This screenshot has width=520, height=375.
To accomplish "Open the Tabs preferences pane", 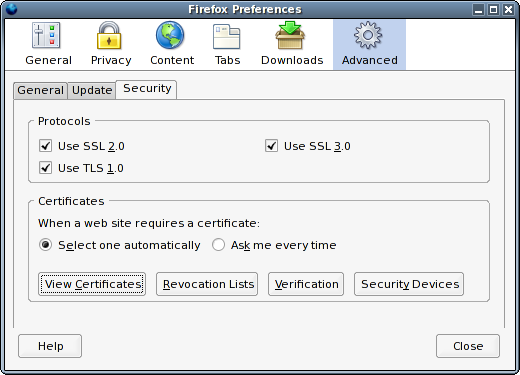I will (227, 44).
